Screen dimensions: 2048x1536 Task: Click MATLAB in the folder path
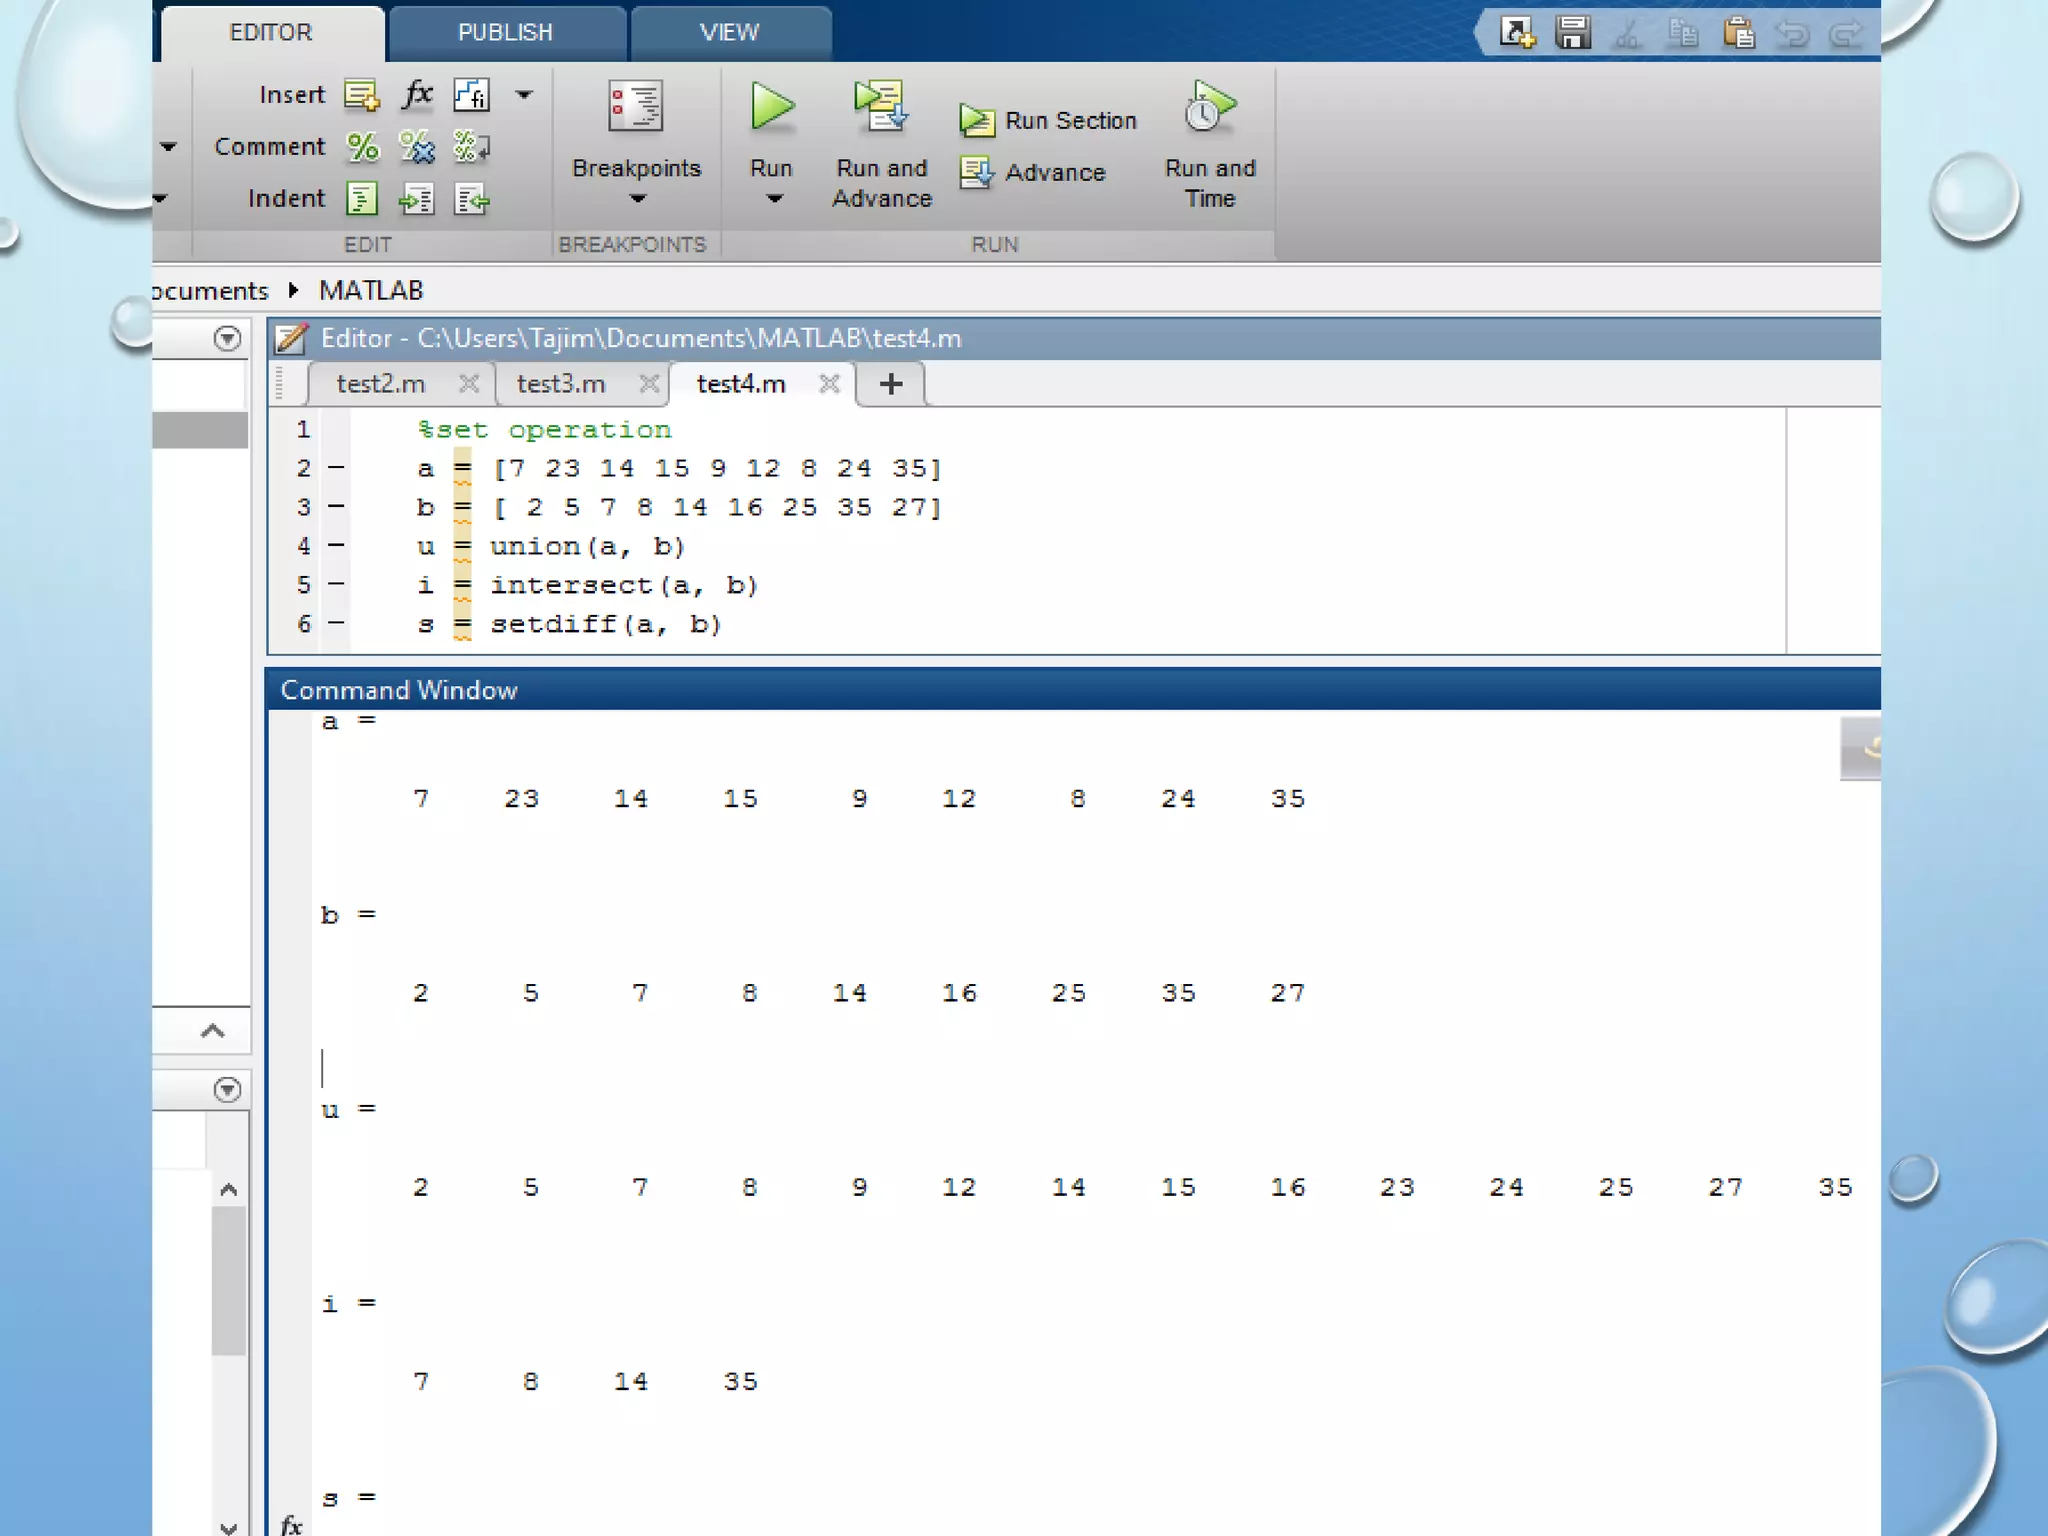pos(371,291)
